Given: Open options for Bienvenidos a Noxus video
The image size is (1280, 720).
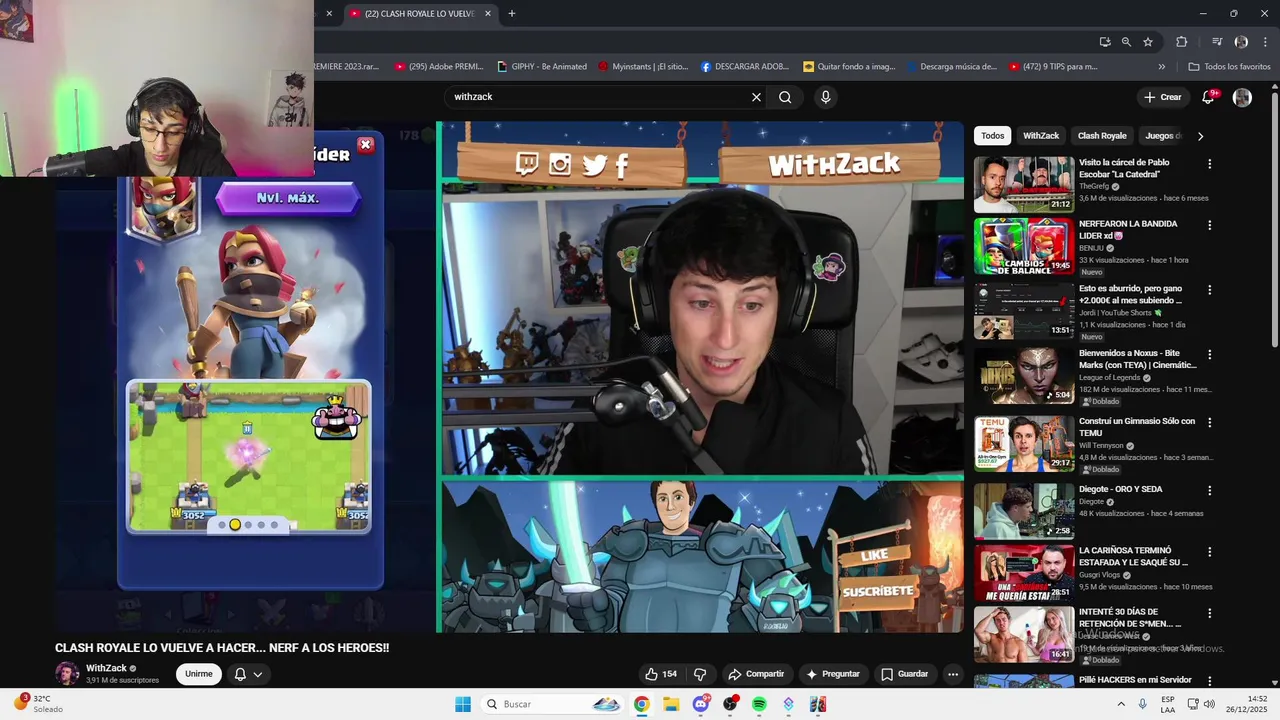Looking at the screenshot, I should pos(1209,355).
